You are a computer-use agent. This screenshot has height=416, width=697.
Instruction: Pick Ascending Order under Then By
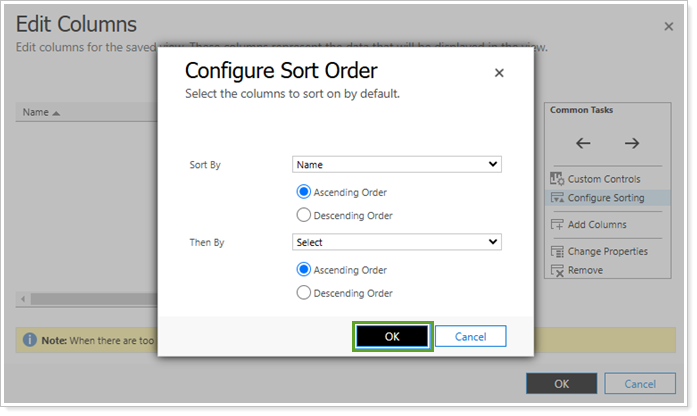pyautogui.click(x=304, y=270)
